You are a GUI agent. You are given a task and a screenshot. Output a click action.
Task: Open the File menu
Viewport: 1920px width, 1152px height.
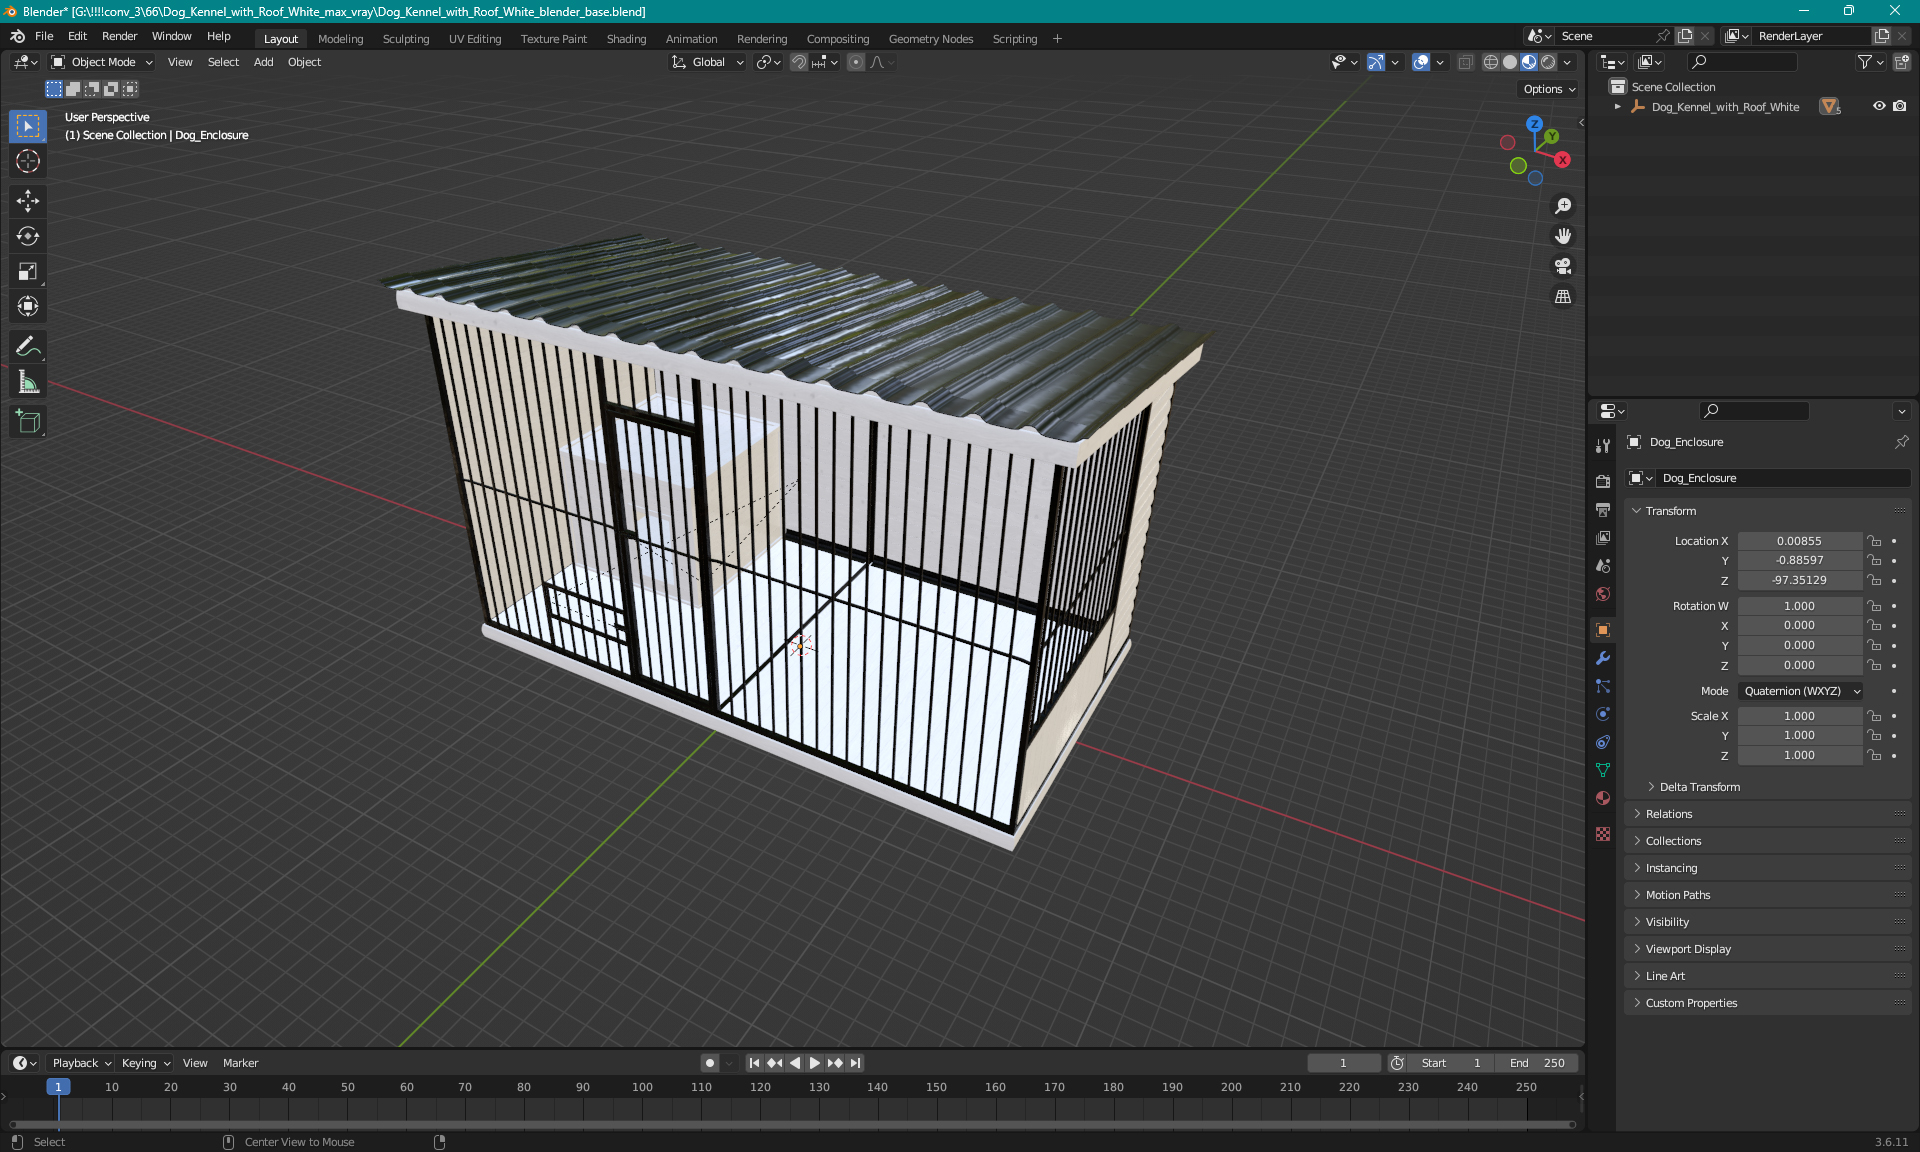click(44, 36)
